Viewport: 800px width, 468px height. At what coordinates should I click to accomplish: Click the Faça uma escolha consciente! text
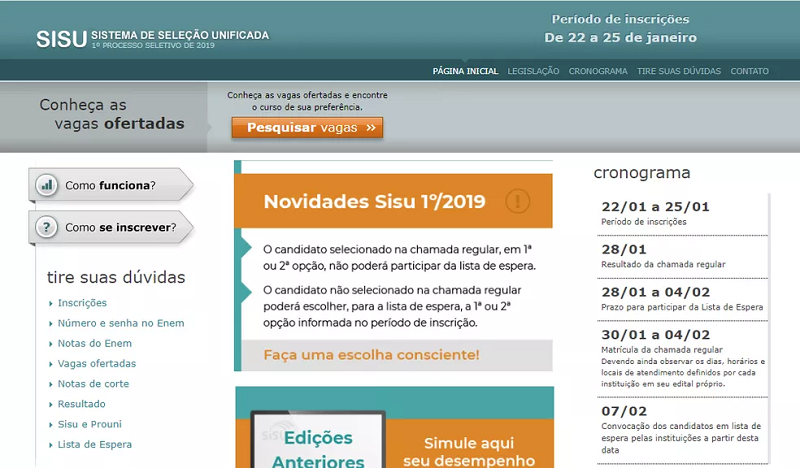[x=371, y=355]
